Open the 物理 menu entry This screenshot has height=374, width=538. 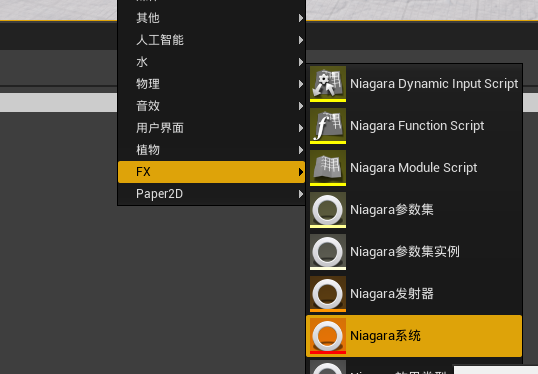(x=211, y=84)
